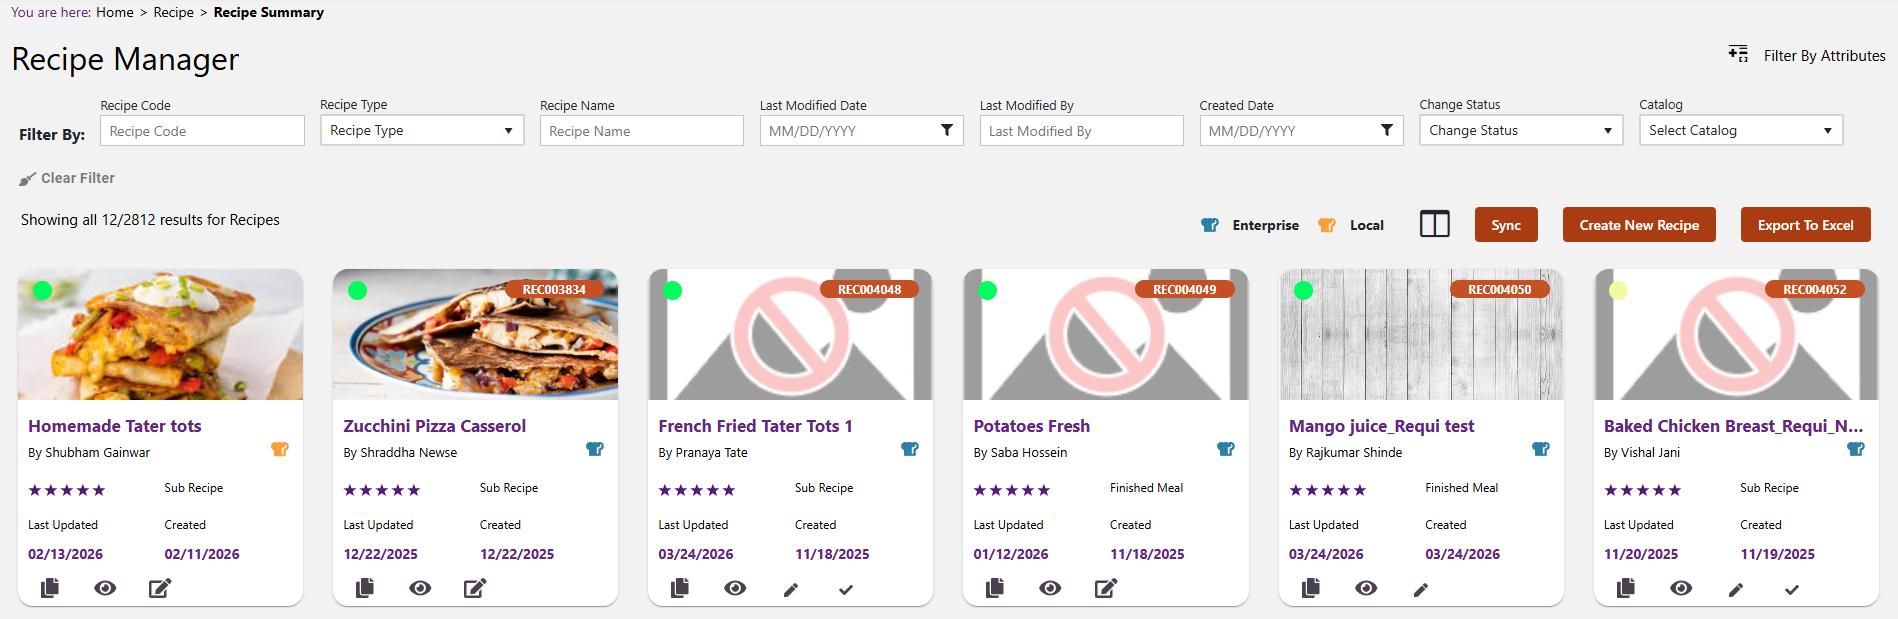1898x619 pixels.
Task: Click pencil icon on French Fried Tater Tots 1
Action: 791,590
